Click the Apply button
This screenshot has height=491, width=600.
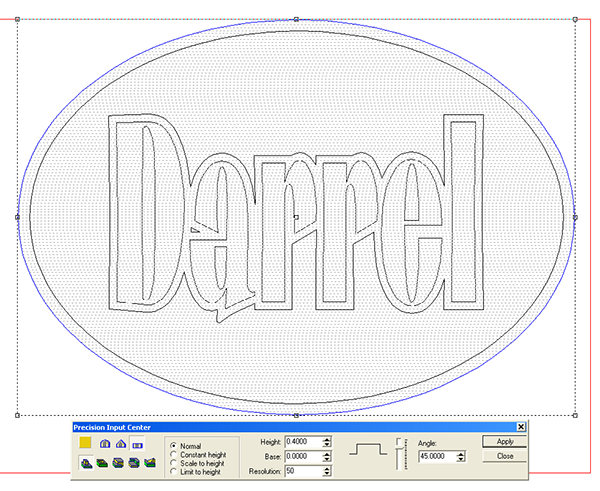point(504,442)
